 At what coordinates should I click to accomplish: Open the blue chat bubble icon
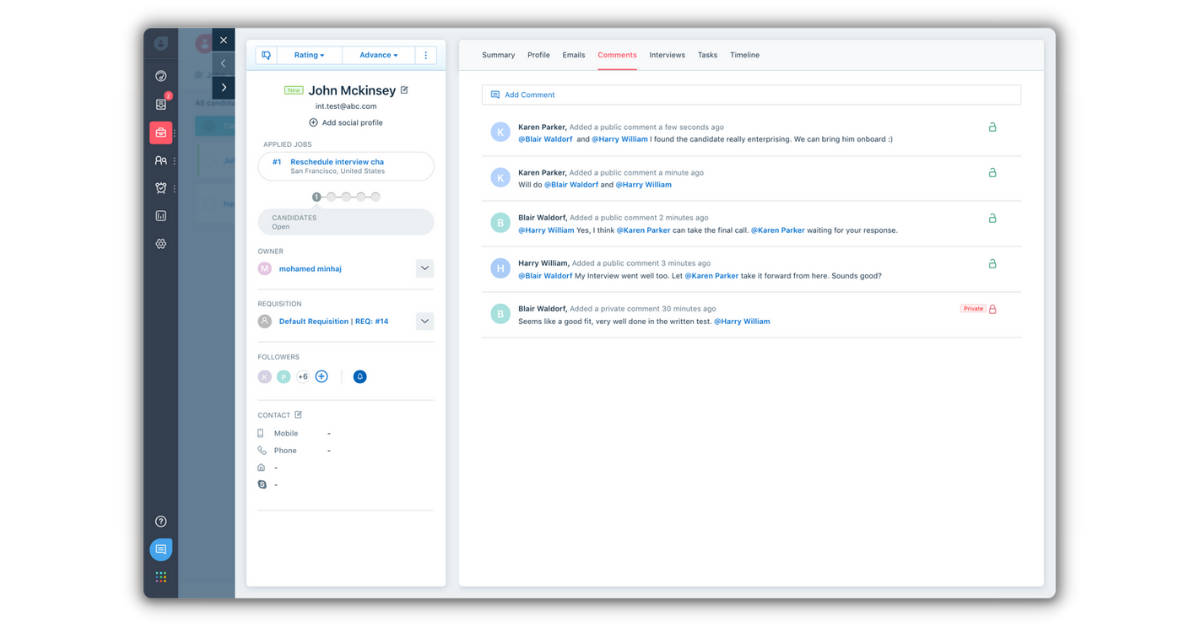point(160,548)
